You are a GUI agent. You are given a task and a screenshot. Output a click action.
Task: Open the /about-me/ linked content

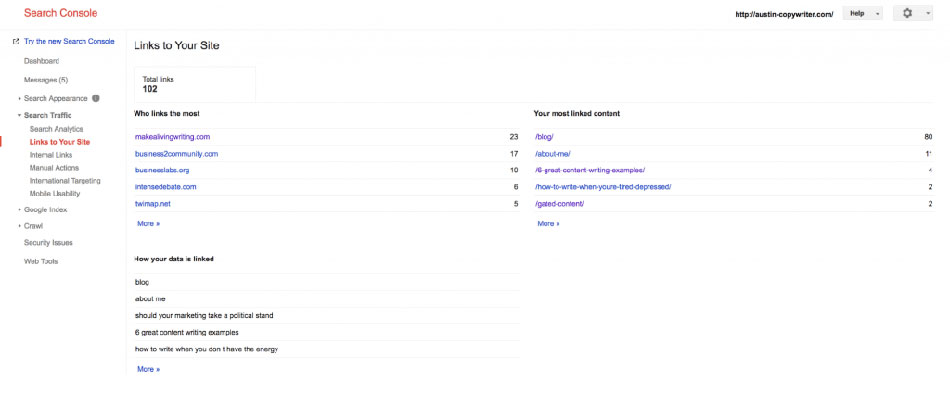553,154
